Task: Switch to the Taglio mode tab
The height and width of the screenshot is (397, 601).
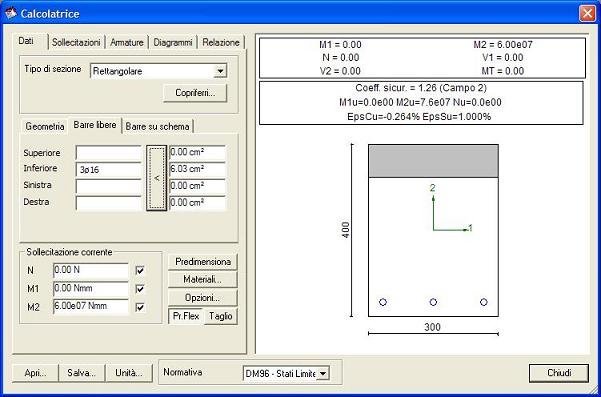Action: click(x=221, y=317)
